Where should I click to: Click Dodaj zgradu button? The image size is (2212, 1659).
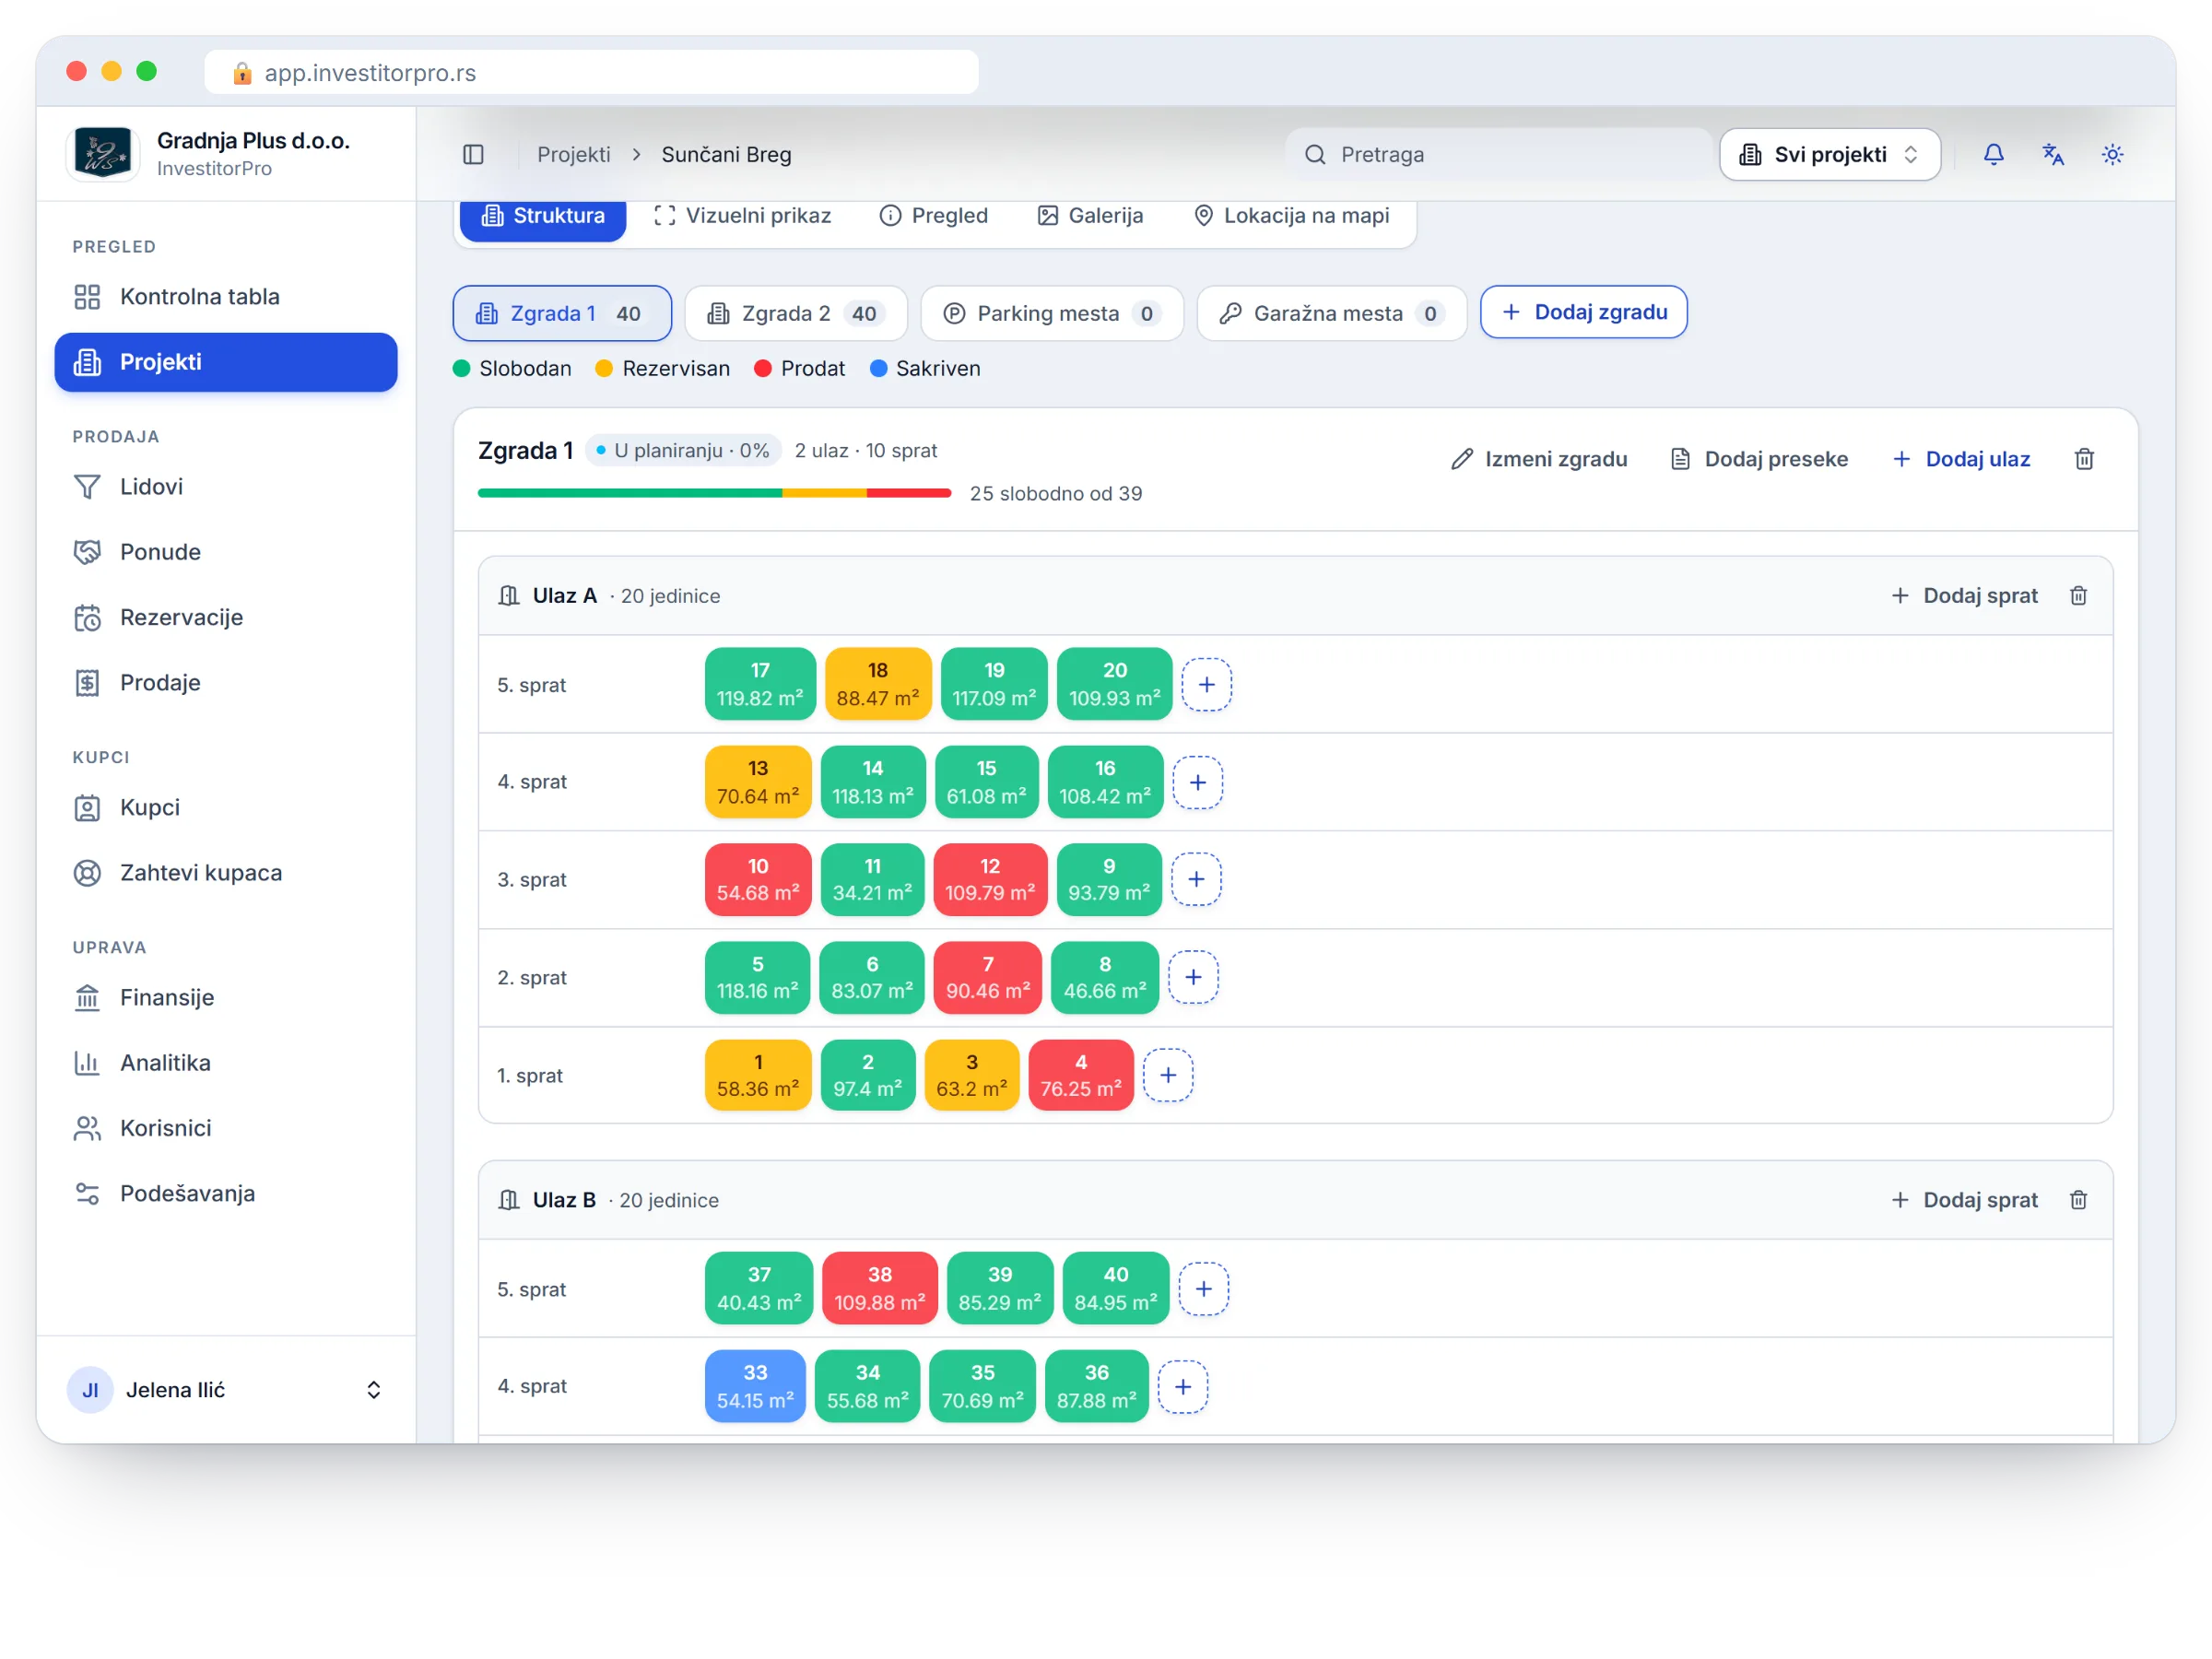pos(1583,313)
